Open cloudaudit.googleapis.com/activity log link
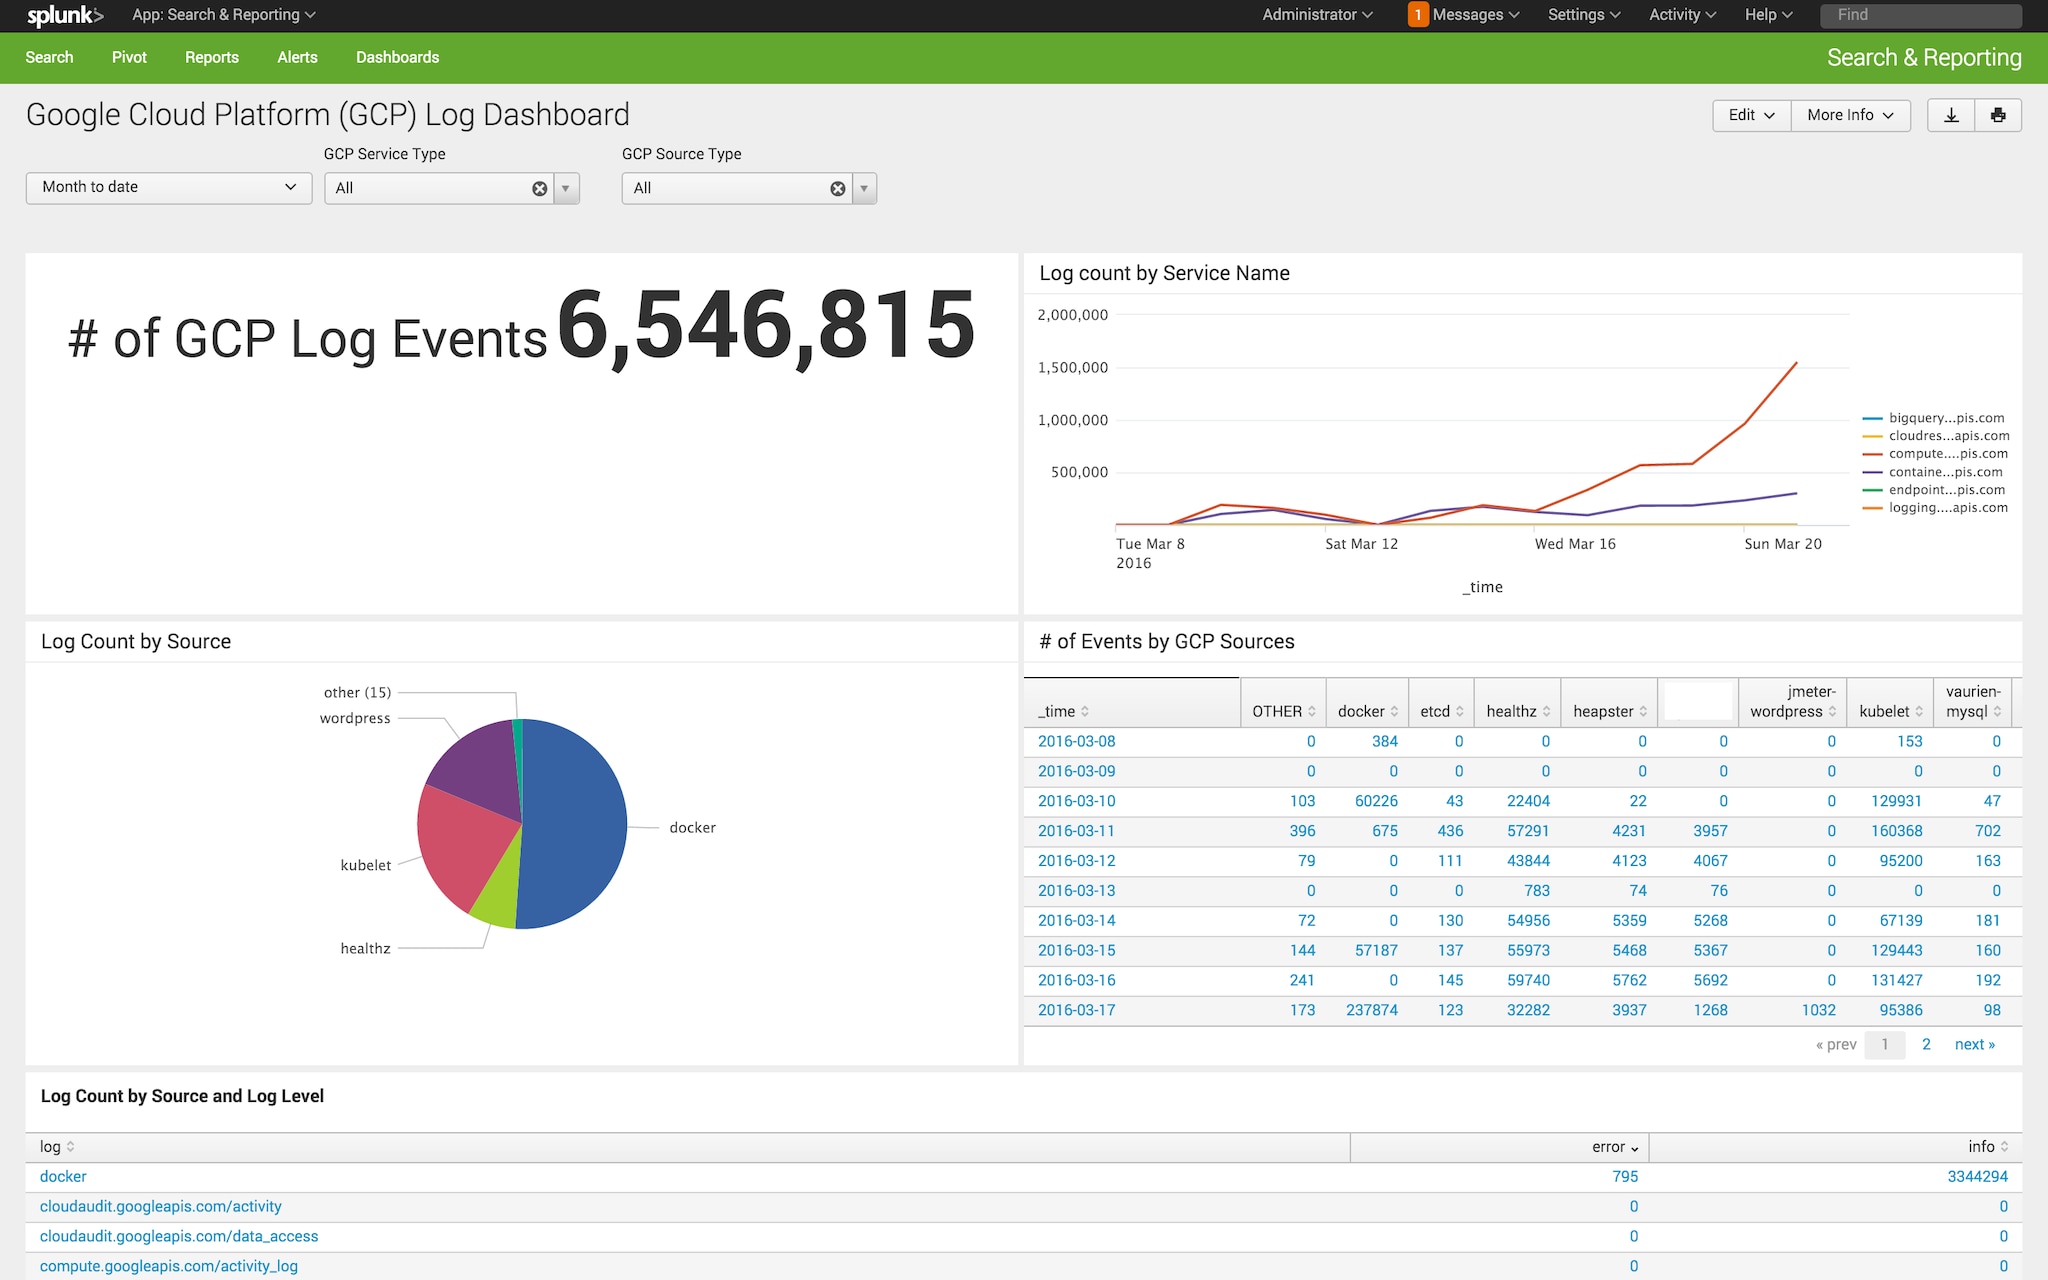The height and width of the screenshot is (1280, 2048). point(160,1206)
